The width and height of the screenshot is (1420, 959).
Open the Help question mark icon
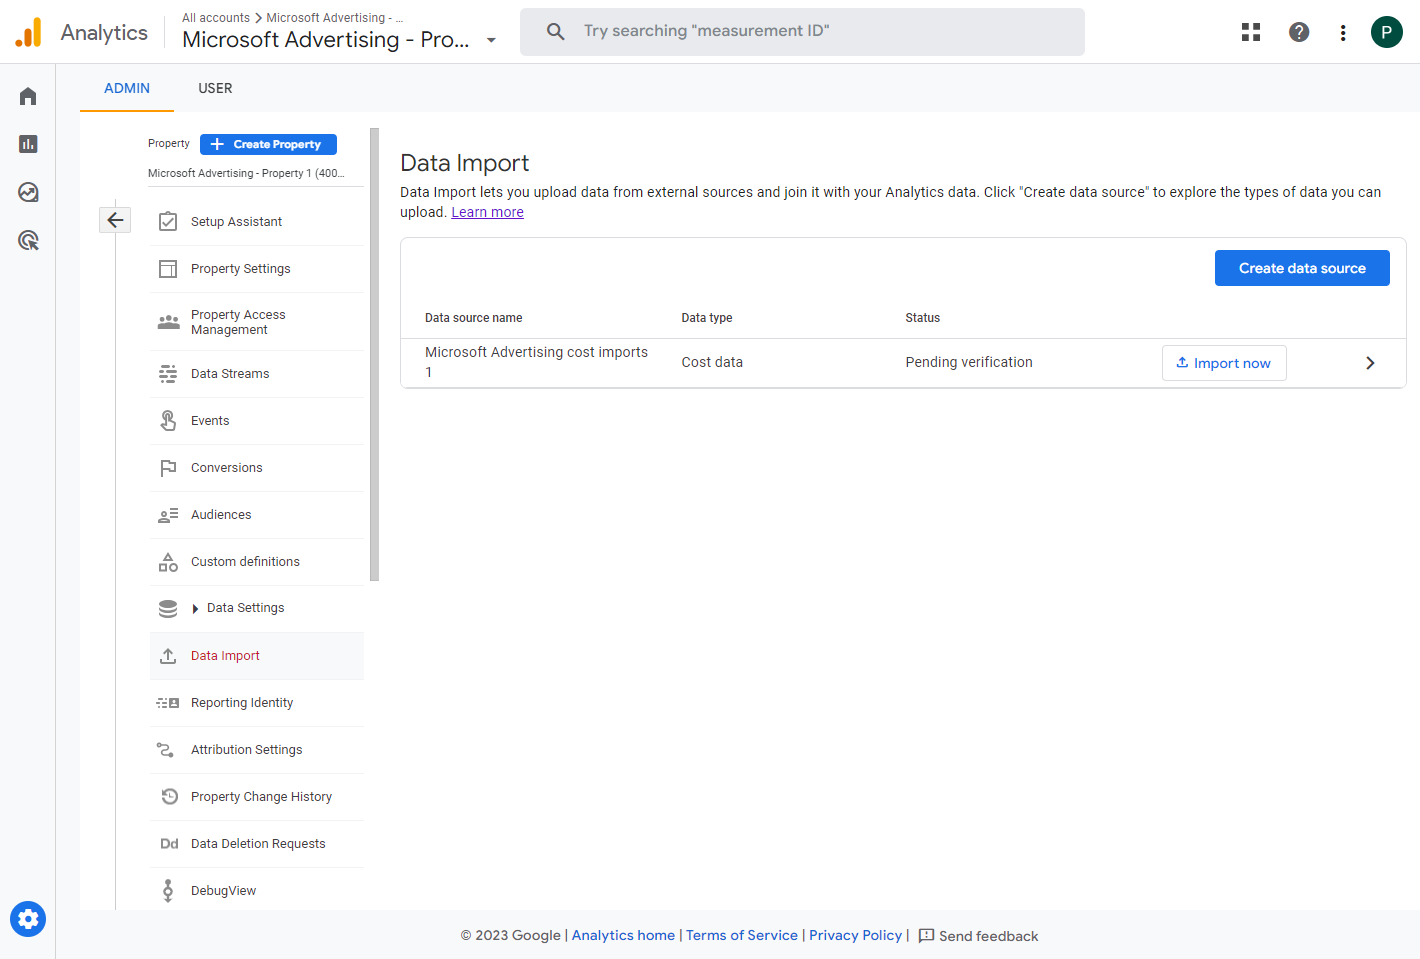(x=1299, y=32)
